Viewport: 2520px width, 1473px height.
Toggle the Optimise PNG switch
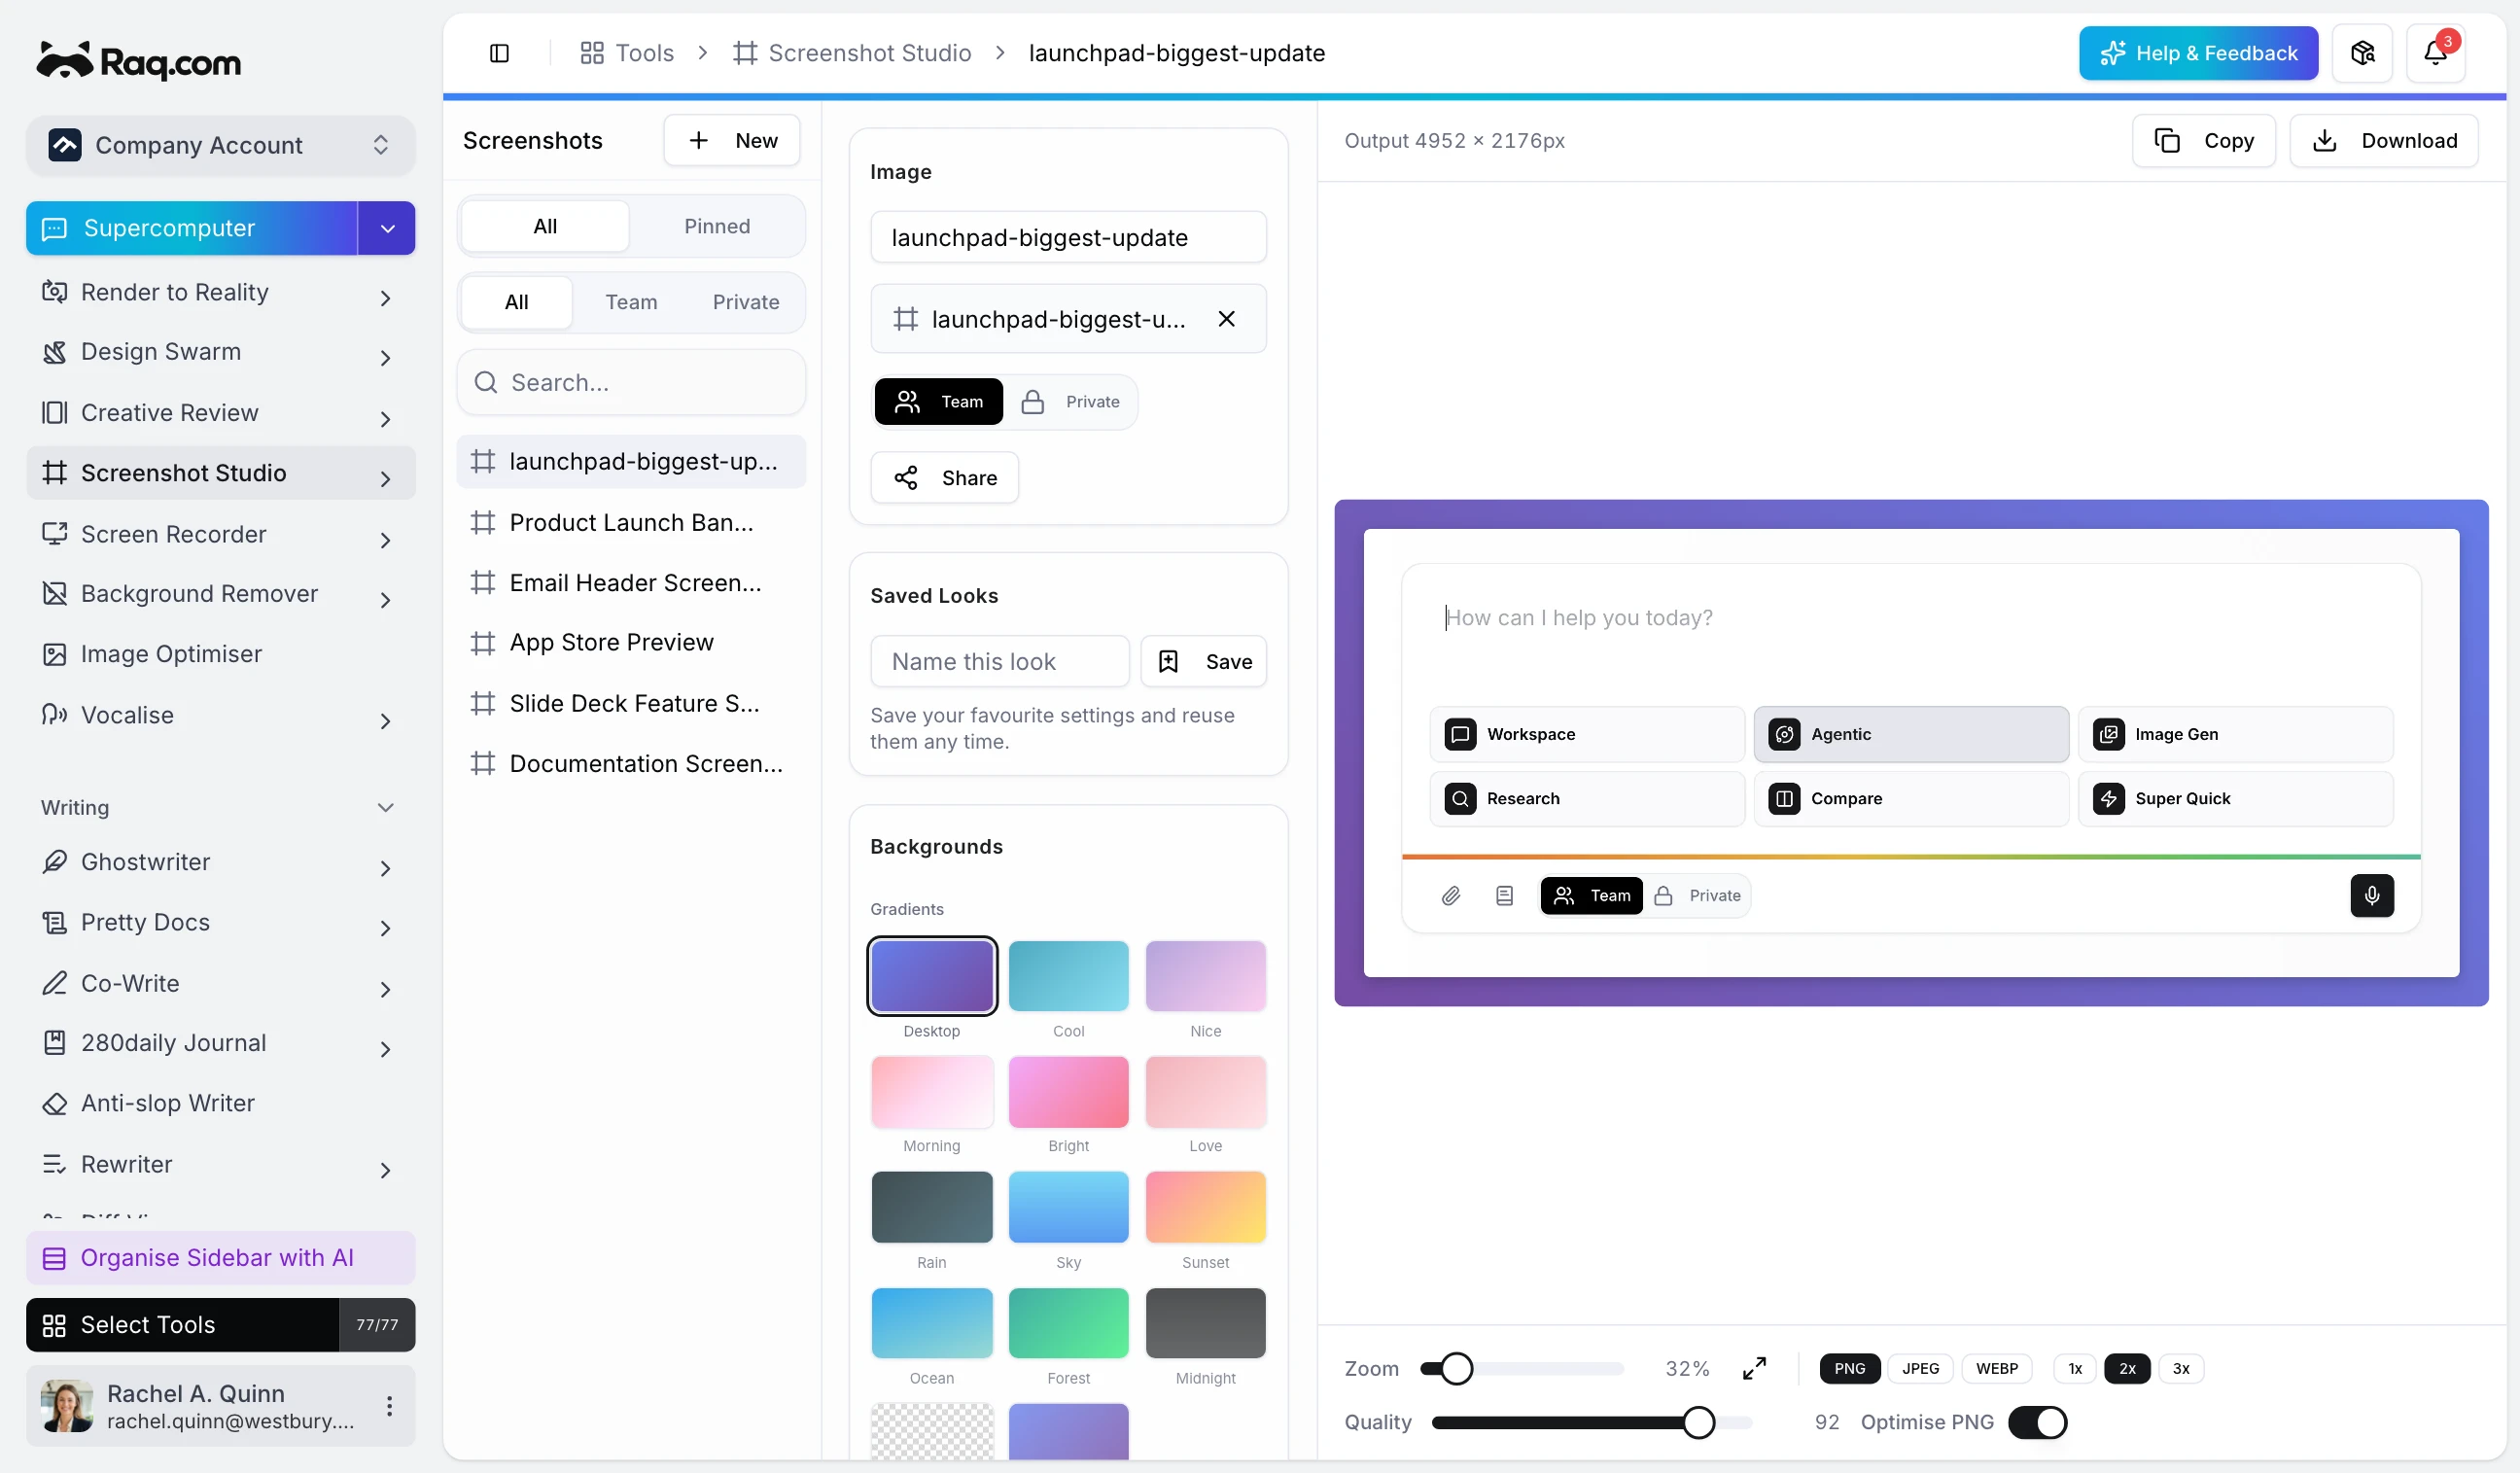[x=2036, y=1422]
